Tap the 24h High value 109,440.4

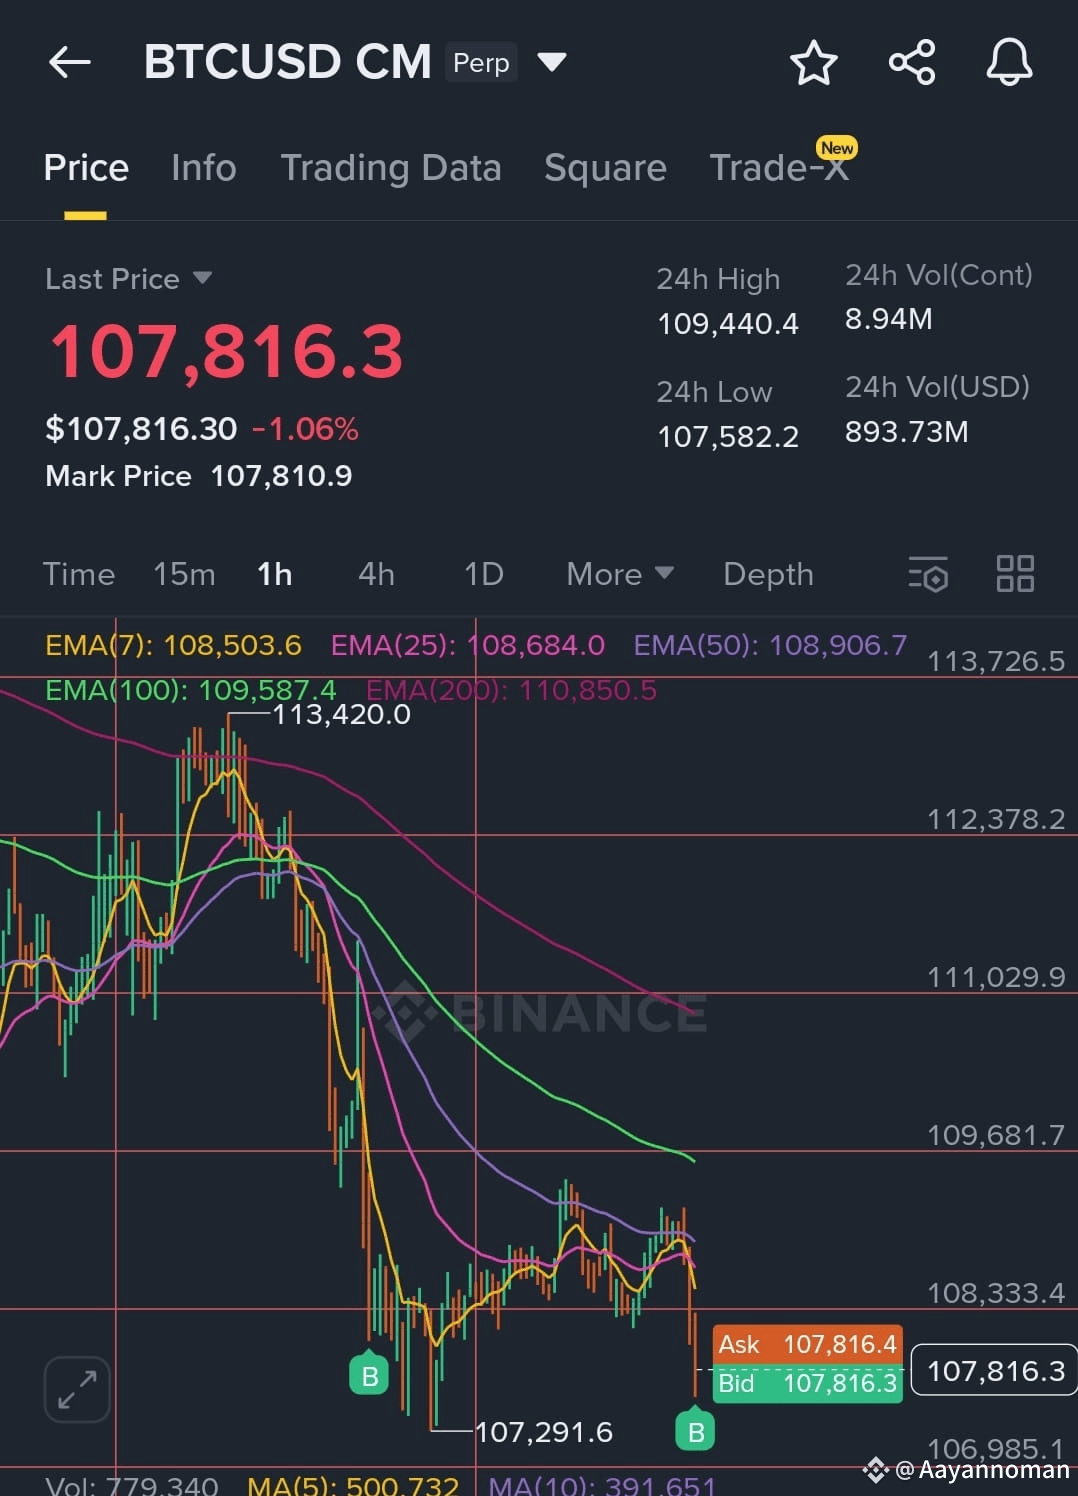(x=728, y=324)
